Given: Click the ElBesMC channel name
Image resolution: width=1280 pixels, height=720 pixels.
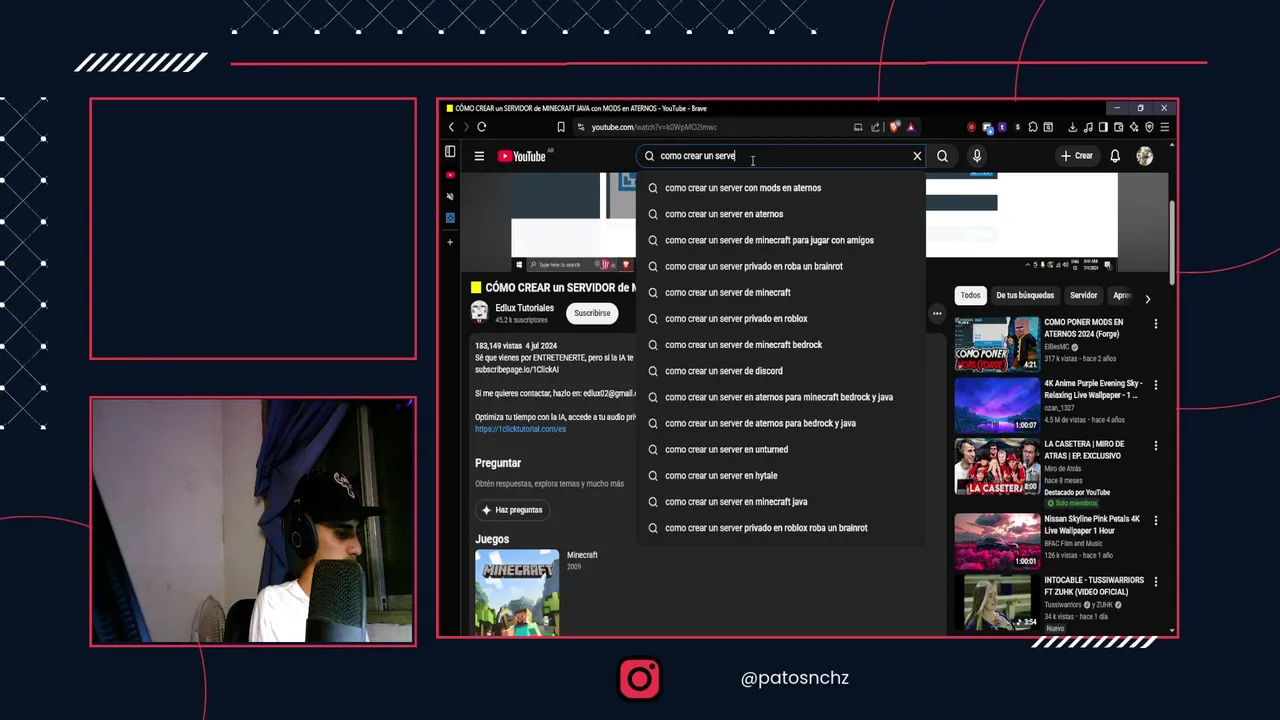Looking at the screenshot, I should (1057, 347).
